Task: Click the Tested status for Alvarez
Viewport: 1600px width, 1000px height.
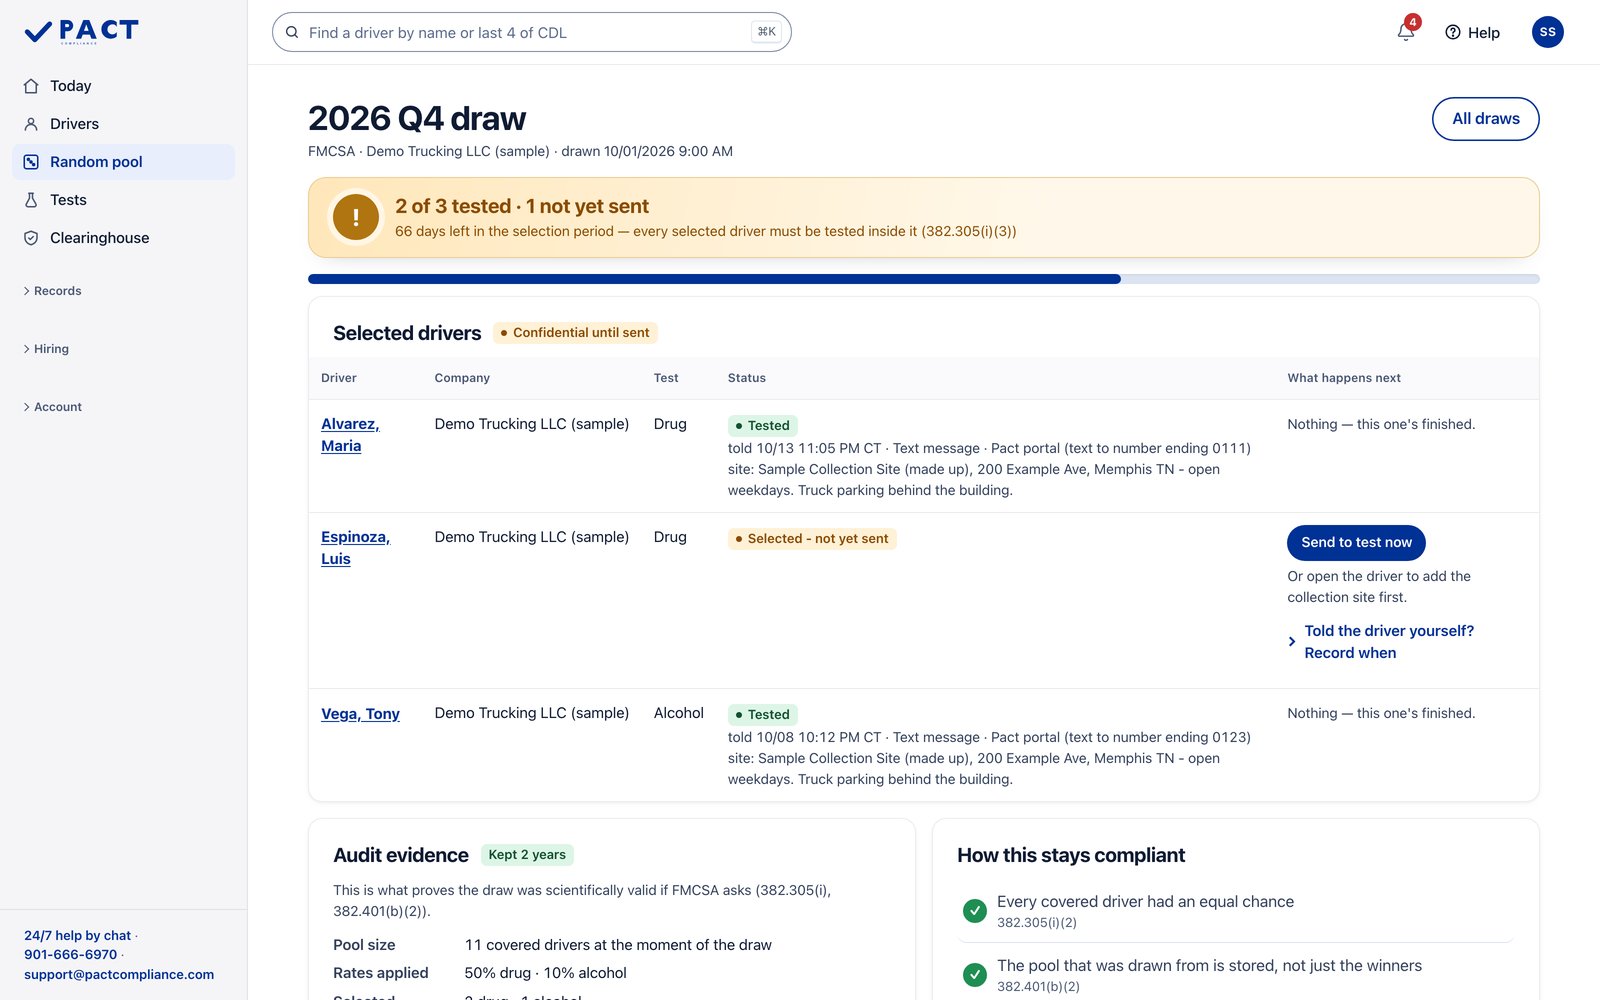Action: click(762, 426)
